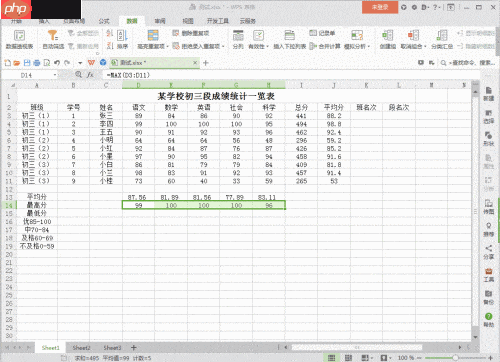Open the 视图 ribbon tab
This screenshot has width=500, height=362.
pos(188,21)
